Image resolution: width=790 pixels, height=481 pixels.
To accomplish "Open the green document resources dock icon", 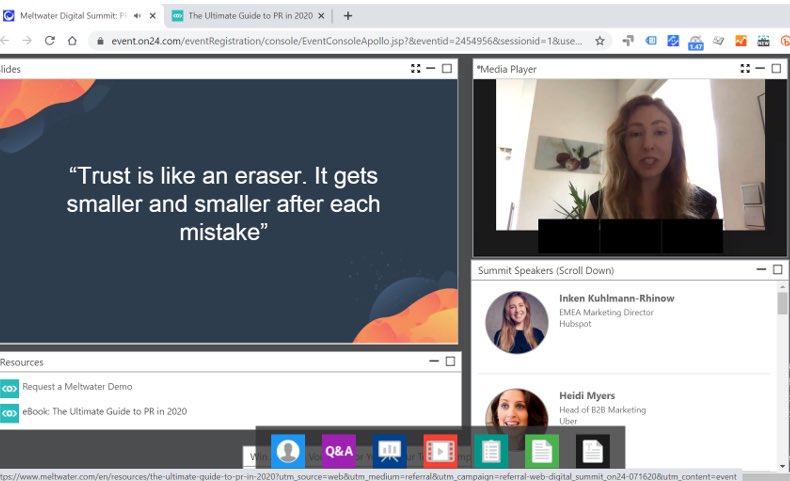I will pyautogui.click(x=542, y=451).
